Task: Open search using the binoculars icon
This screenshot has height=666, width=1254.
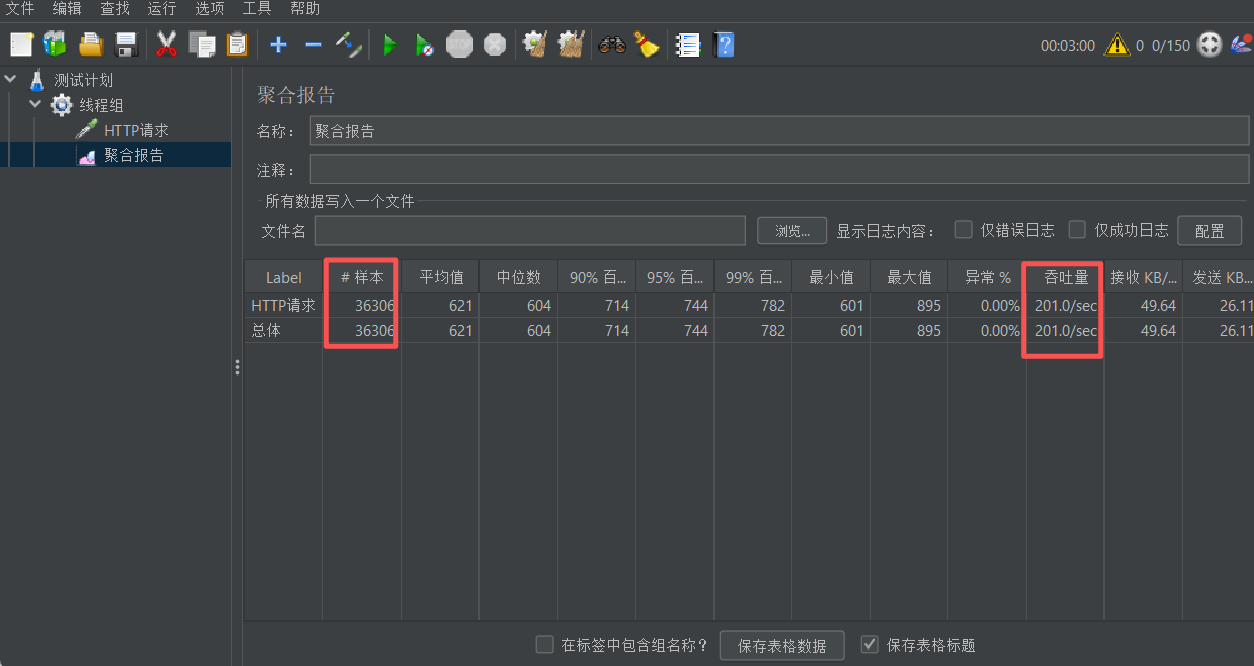Action: coord(611,44)
